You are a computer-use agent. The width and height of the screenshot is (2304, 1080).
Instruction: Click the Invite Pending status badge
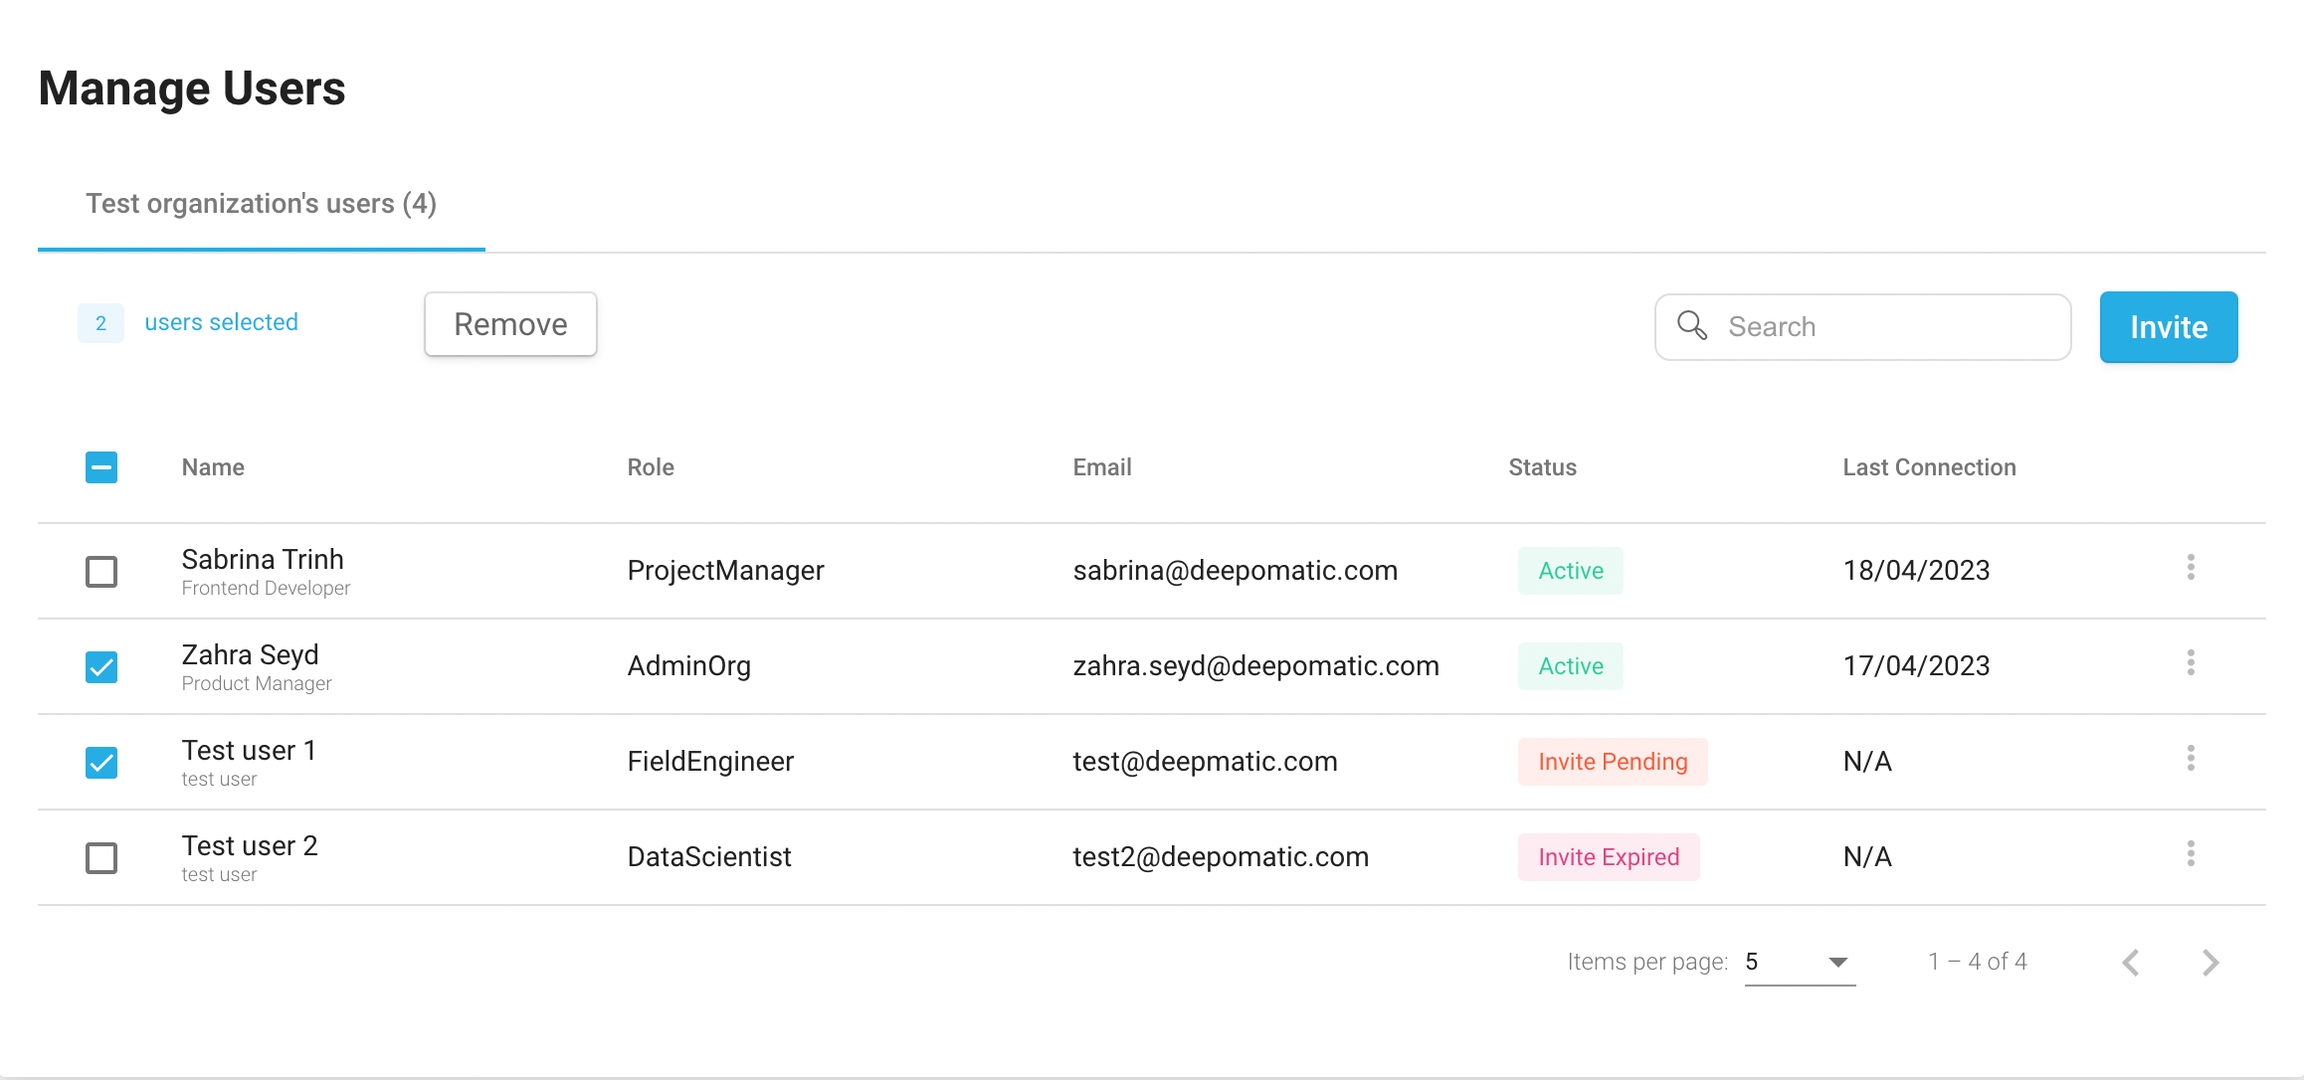click(x=1612, y=762)
